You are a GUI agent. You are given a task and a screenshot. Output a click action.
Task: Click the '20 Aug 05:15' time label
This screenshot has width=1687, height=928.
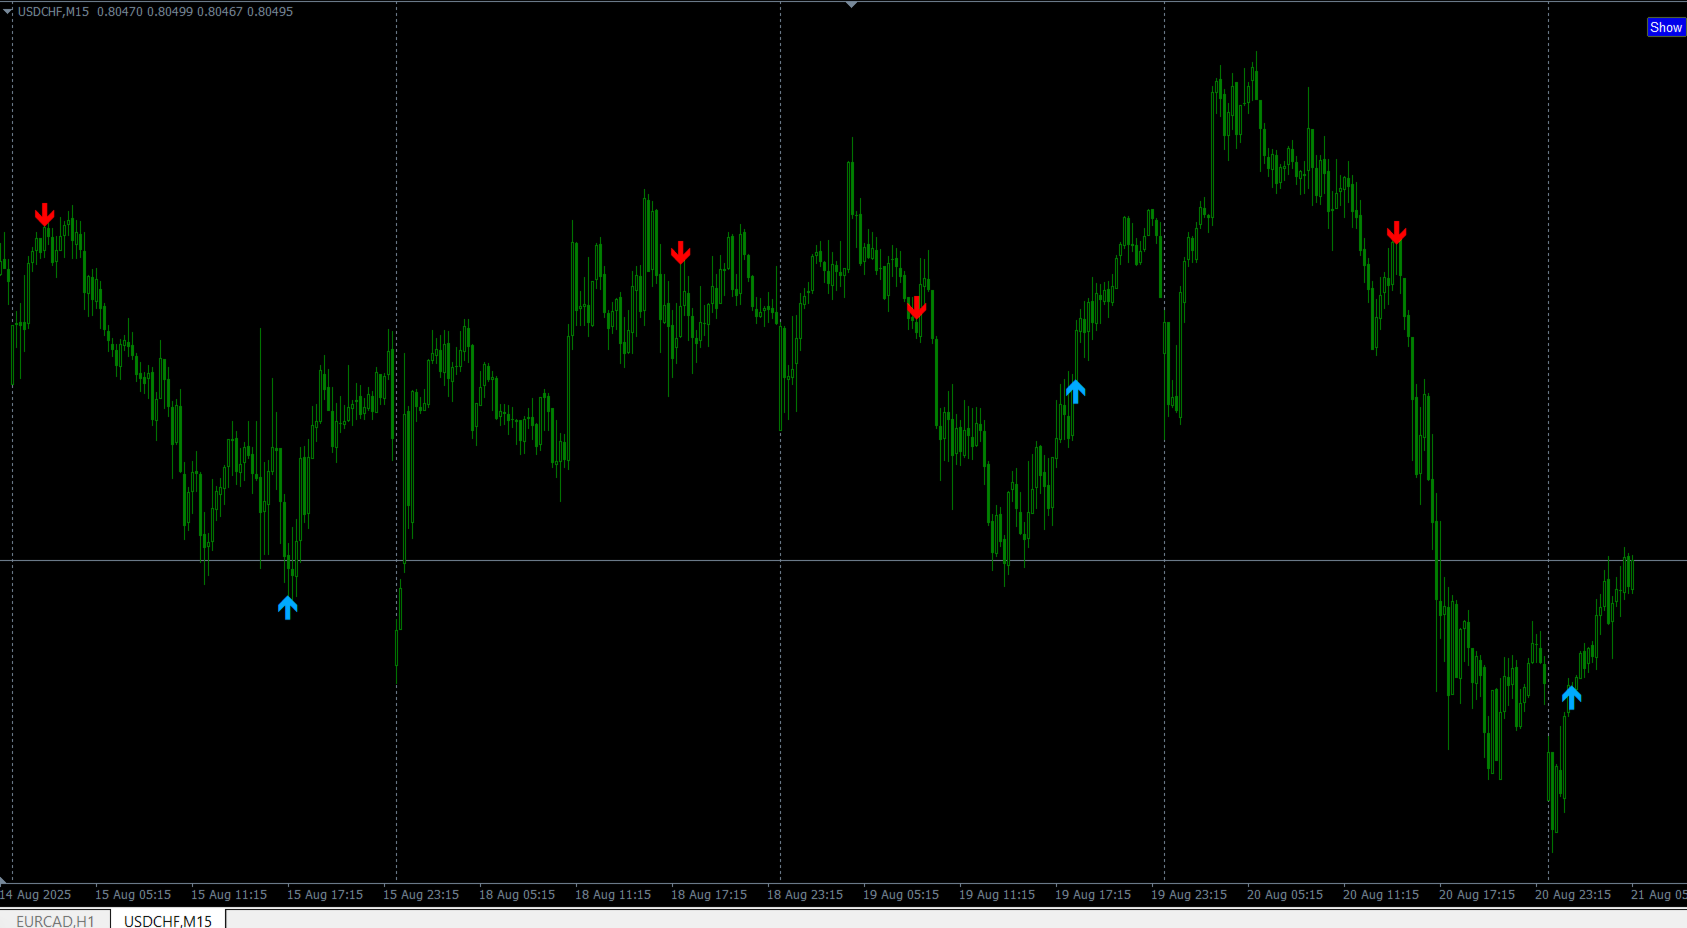[1285, 895]
